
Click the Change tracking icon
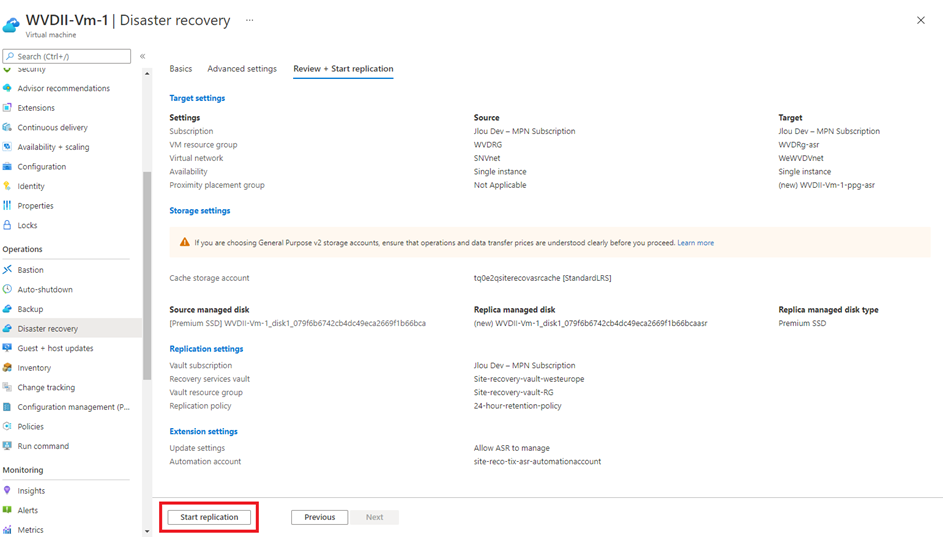[7, 387]
